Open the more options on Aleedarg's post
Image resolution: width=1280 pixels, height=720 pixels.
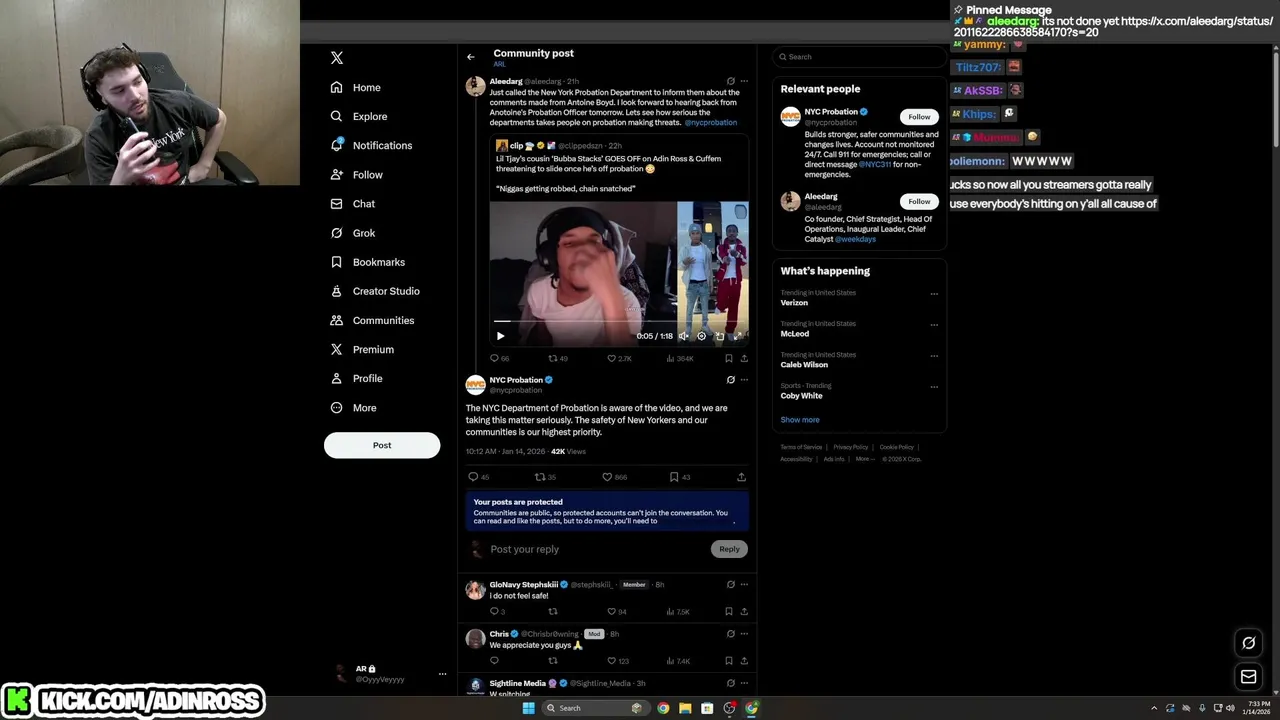(743, 81)
